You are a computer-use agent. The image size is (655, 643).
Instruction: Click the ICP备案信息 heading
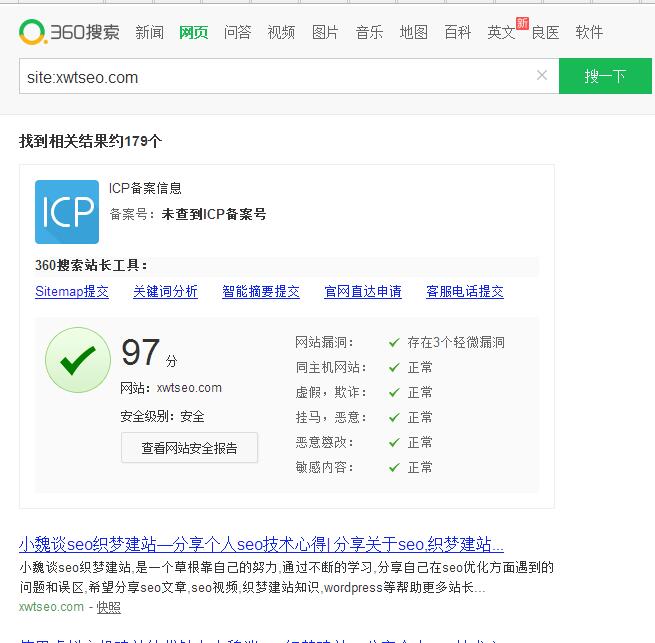click(145, 188)
